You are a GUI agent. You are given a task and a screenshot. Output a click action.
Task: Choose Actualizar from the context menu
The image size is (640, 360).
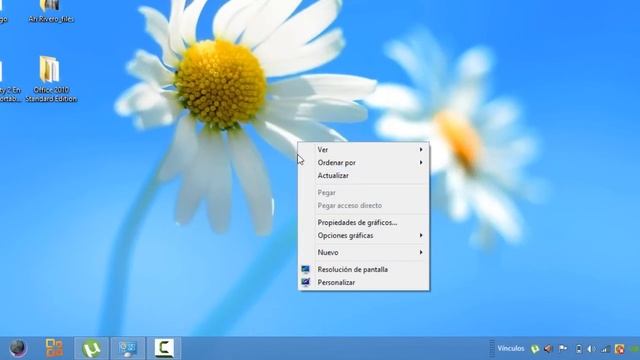tap(364, 176)
